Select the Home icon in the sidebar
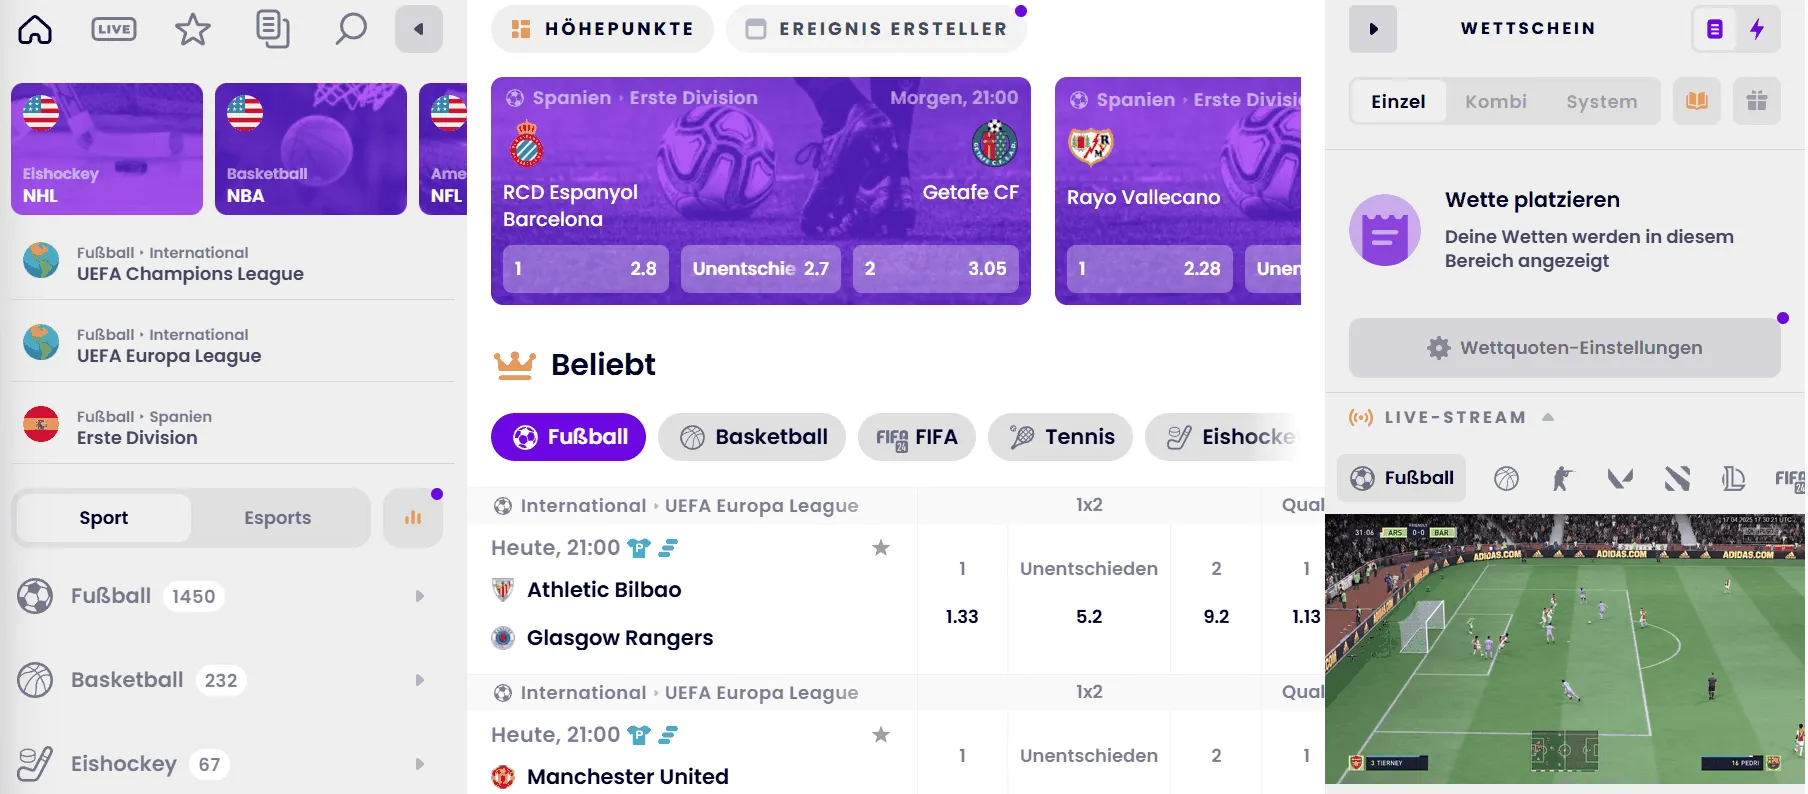This screenshot has width=1808, height=794. click(34, 29)
